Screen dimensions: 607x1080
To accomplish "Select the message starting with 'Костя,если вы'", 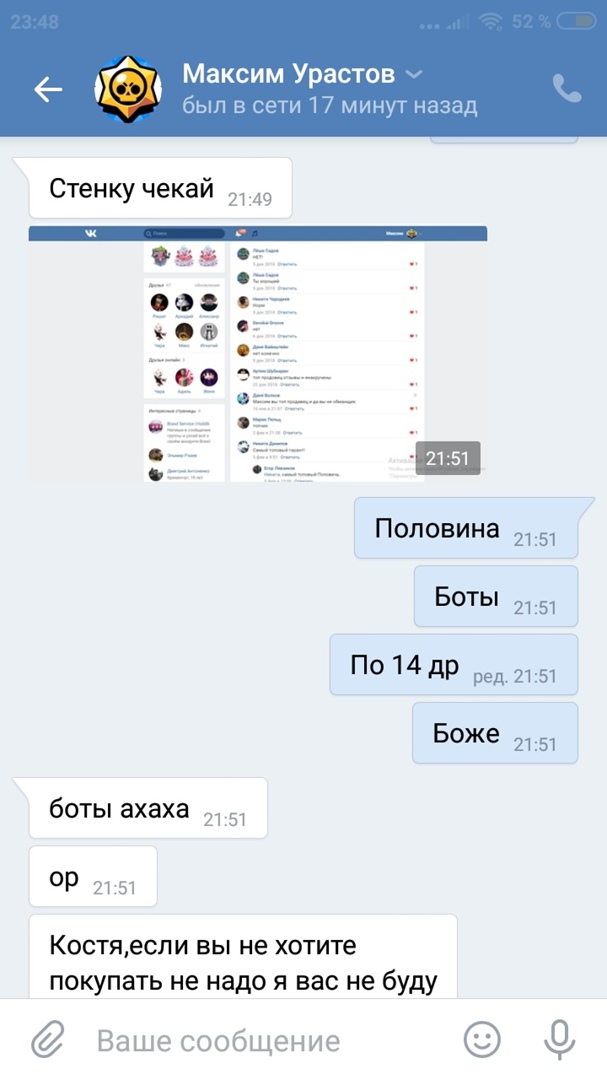I will pos(243,956).
